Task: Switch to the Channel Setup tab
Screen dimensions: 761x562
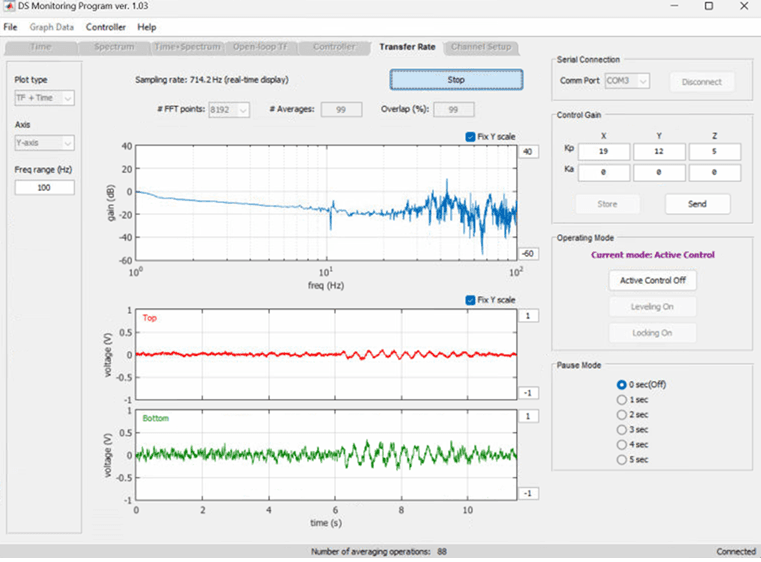Action: (481, 47)
